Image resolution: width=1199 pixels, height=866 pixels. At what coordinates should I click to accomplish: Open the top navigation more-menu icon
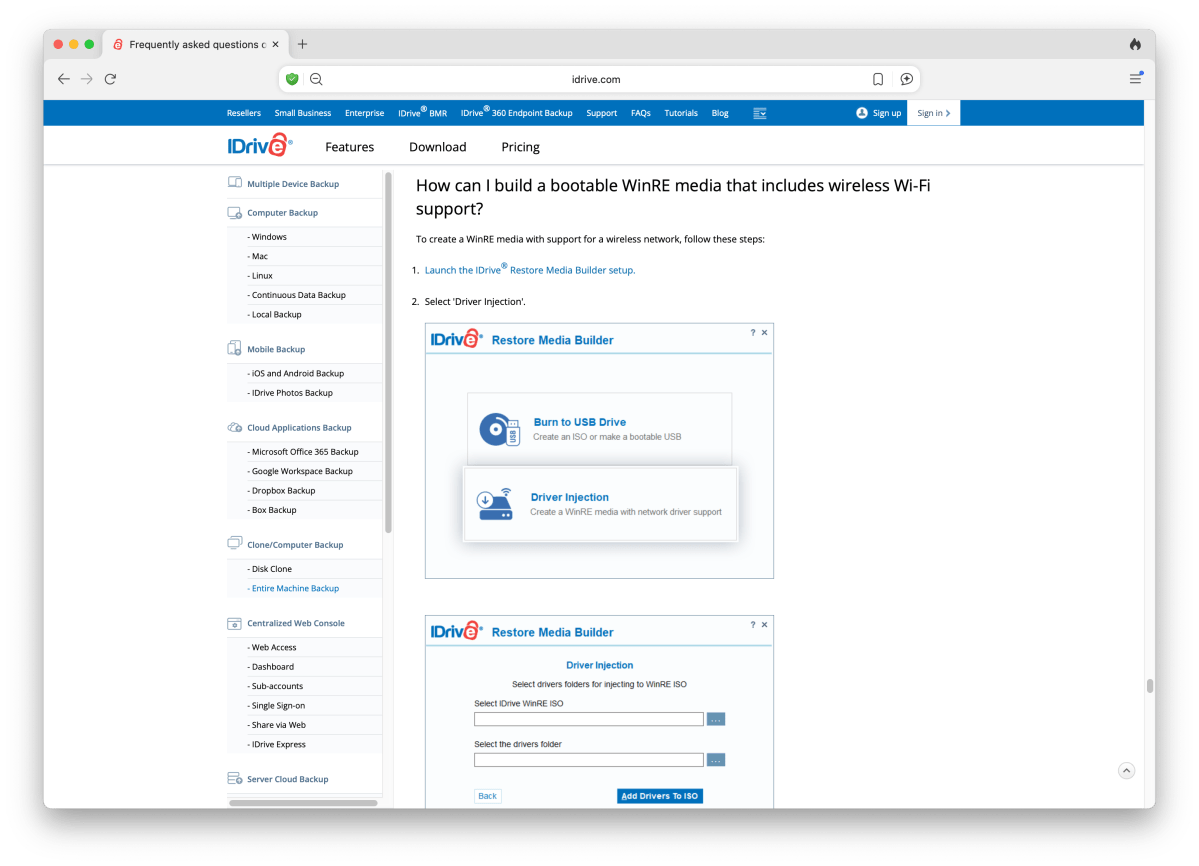(x=759, y=113)
